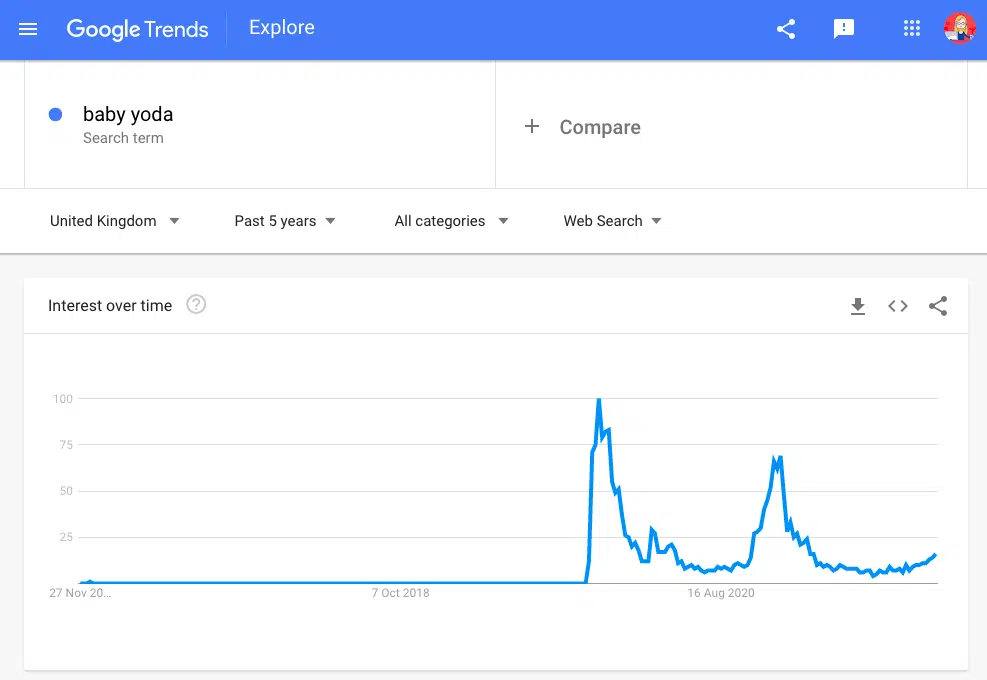Expand the All categories dropdown

451,221
